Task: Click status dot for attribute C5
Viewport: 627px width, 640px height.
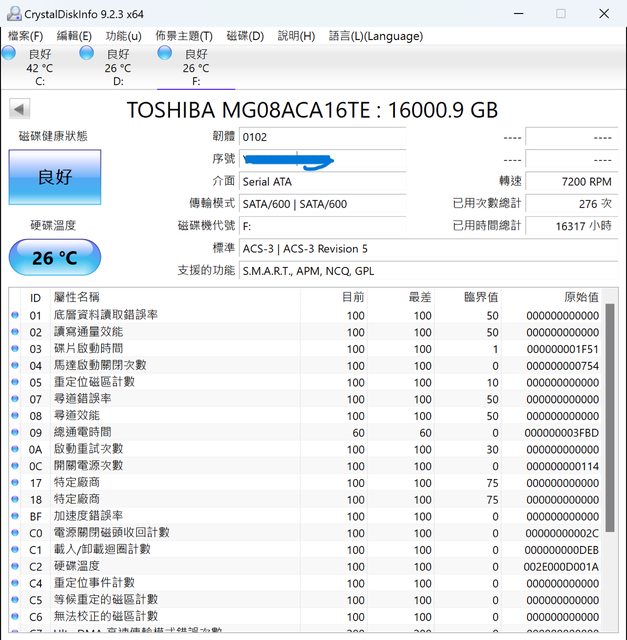Action: (x=15, y=600)
